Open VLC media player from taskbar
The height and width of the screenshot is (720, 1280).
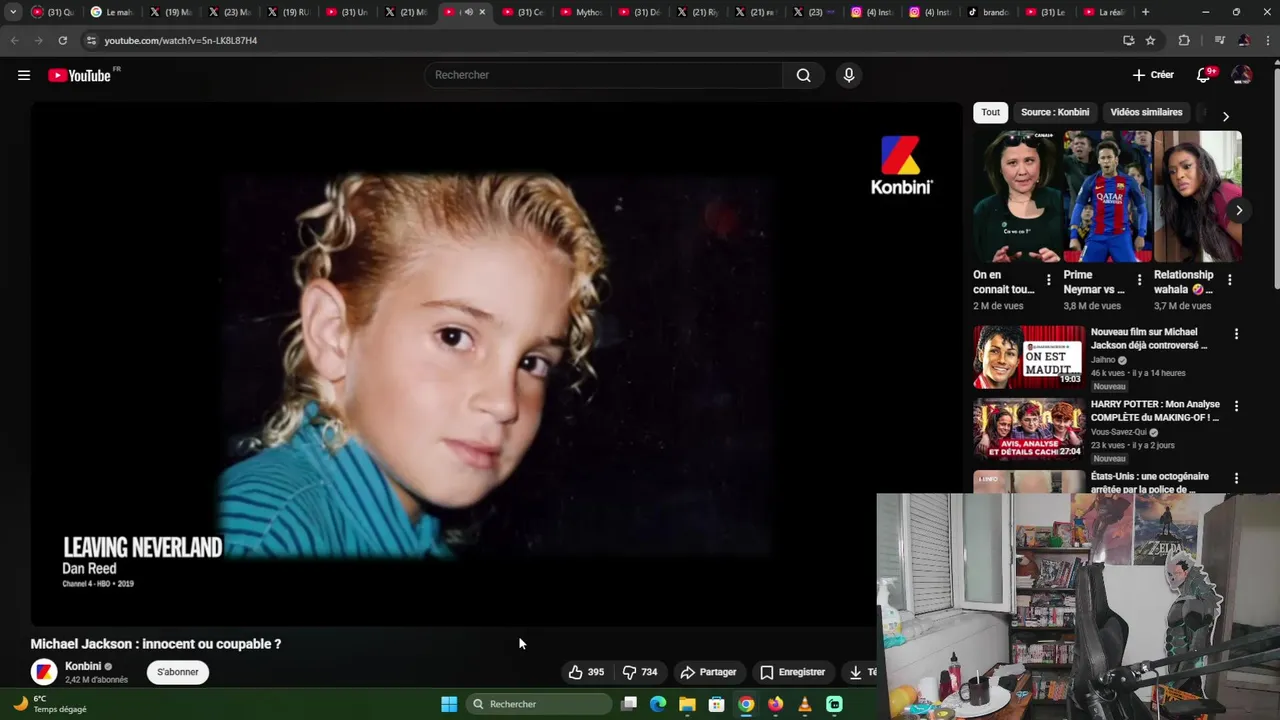click(x=804, y=704)
